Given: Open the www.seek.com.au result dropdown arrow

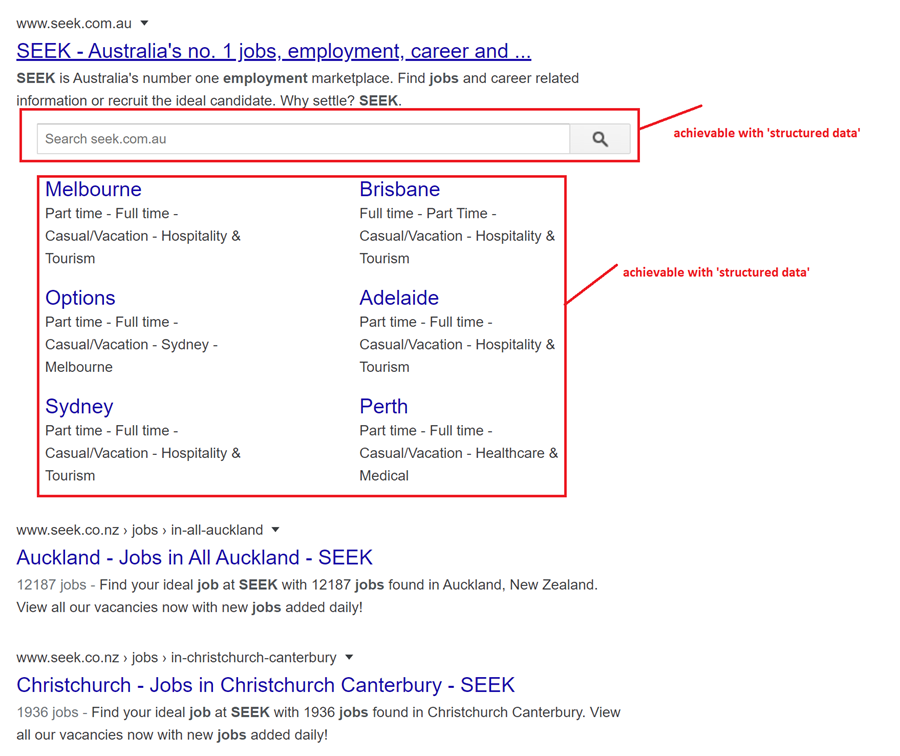Looking at the screenshot, I should point(145,23).
